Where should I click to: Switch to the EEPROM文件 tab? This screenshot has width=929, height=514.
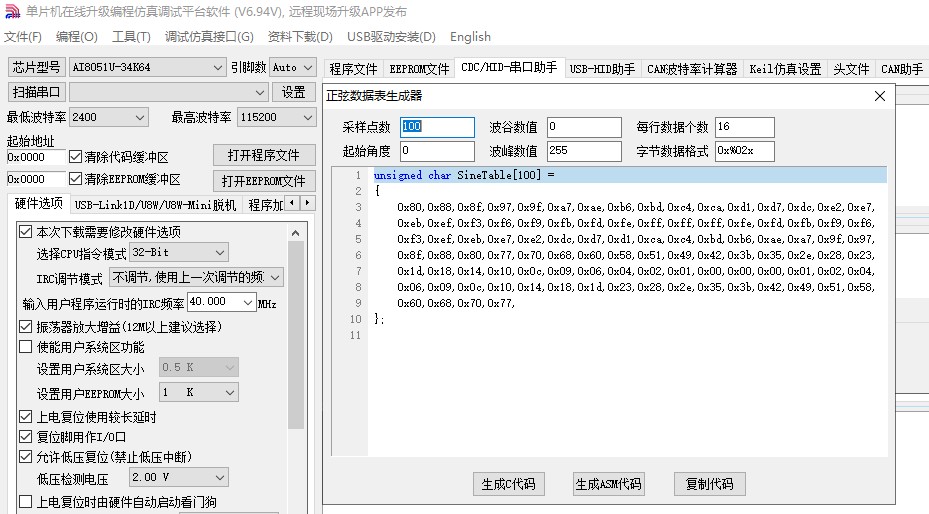(x=419, y=69)
